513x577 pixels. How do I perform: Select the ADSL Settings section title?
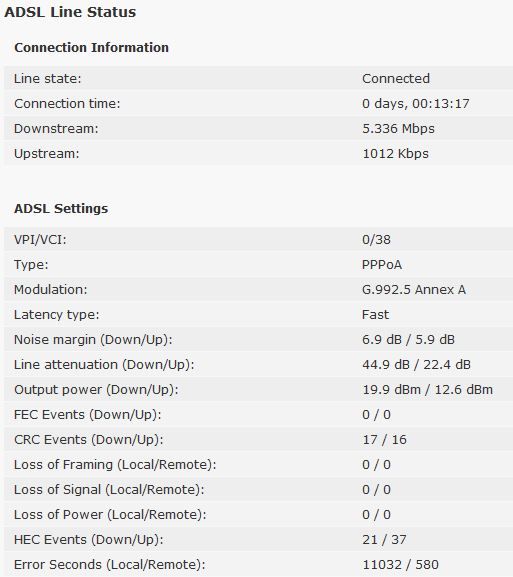pos(61,209)
